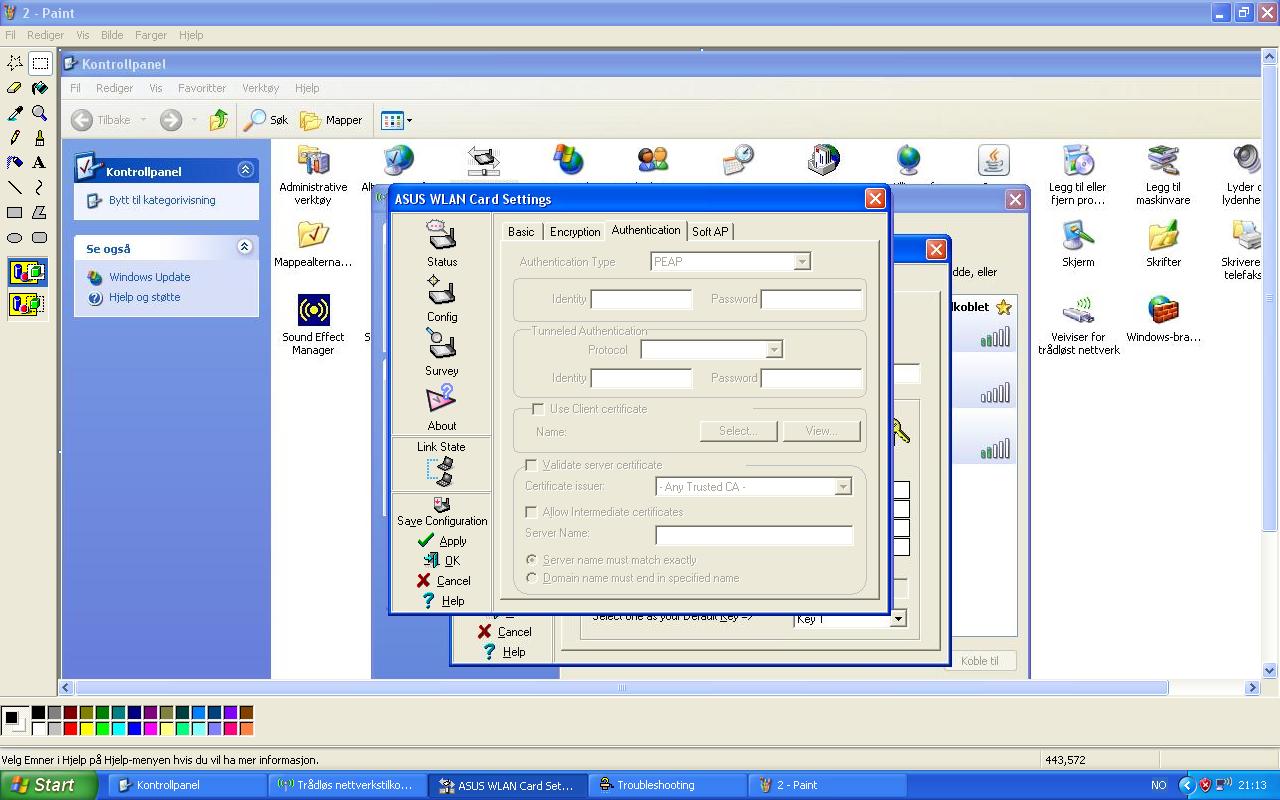Open the Tilbake history dropdown arrow
1280x800 pixels.
[x=143, y=120]
